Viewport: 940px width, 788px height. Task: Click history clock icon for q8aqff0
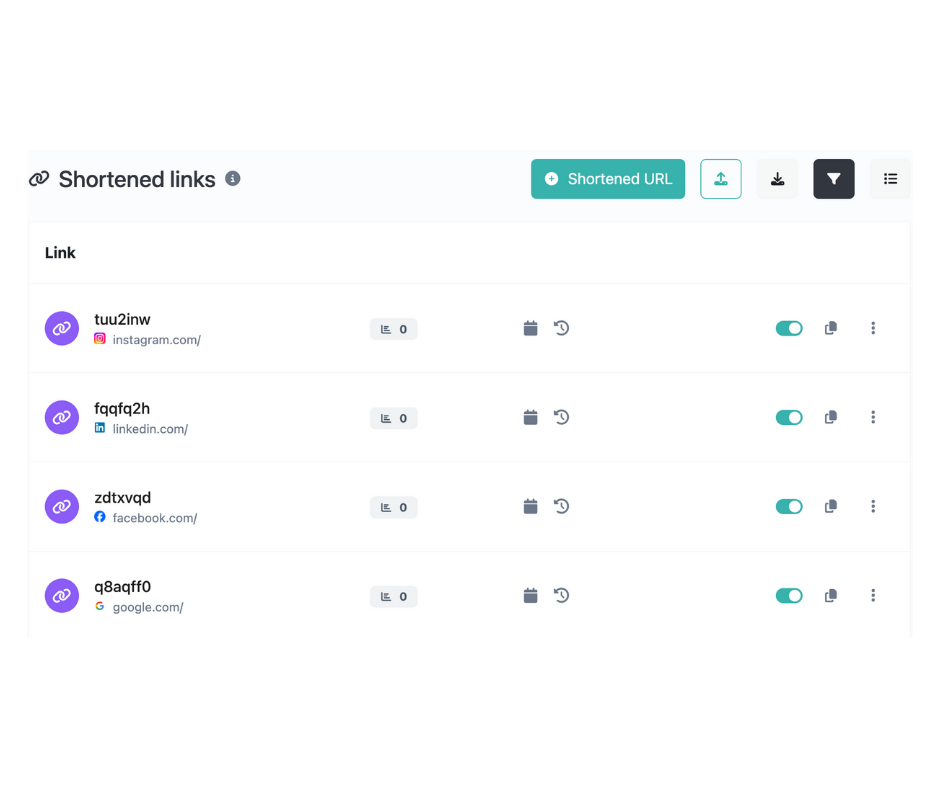click(562, 596)
